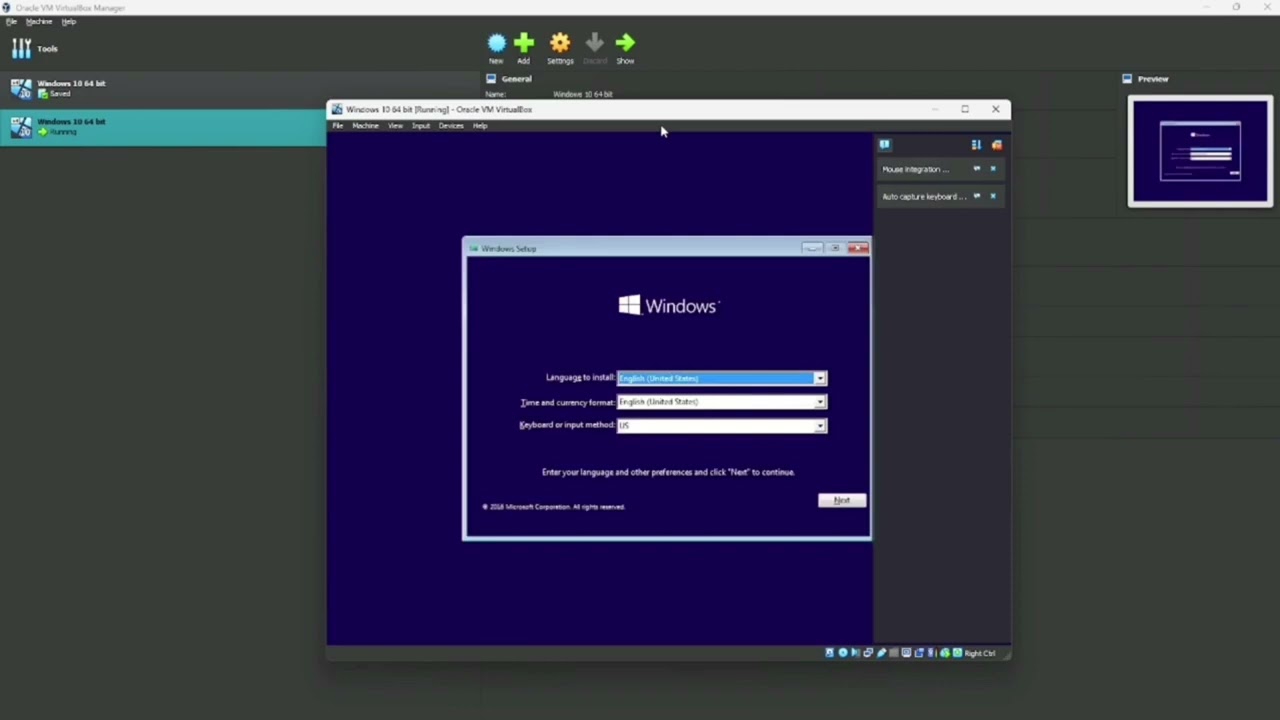
Task: Click the Auto capture keyboard notification text
Action: tap(924, 196)
